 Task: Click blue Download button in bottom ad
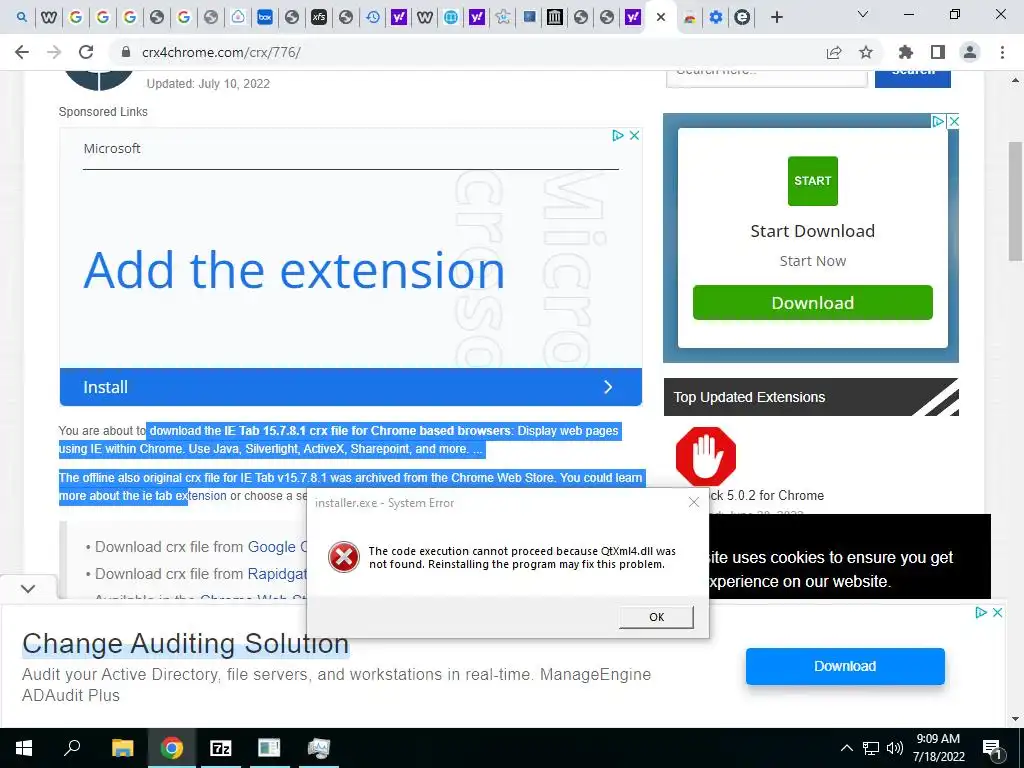coord(845,666)
